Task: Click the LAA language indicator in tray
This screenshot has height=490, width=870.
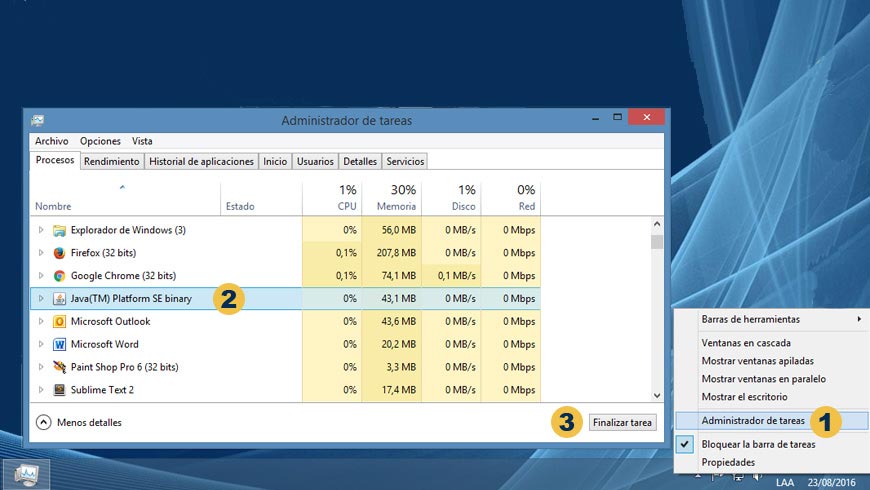Action: click(785, 483)
